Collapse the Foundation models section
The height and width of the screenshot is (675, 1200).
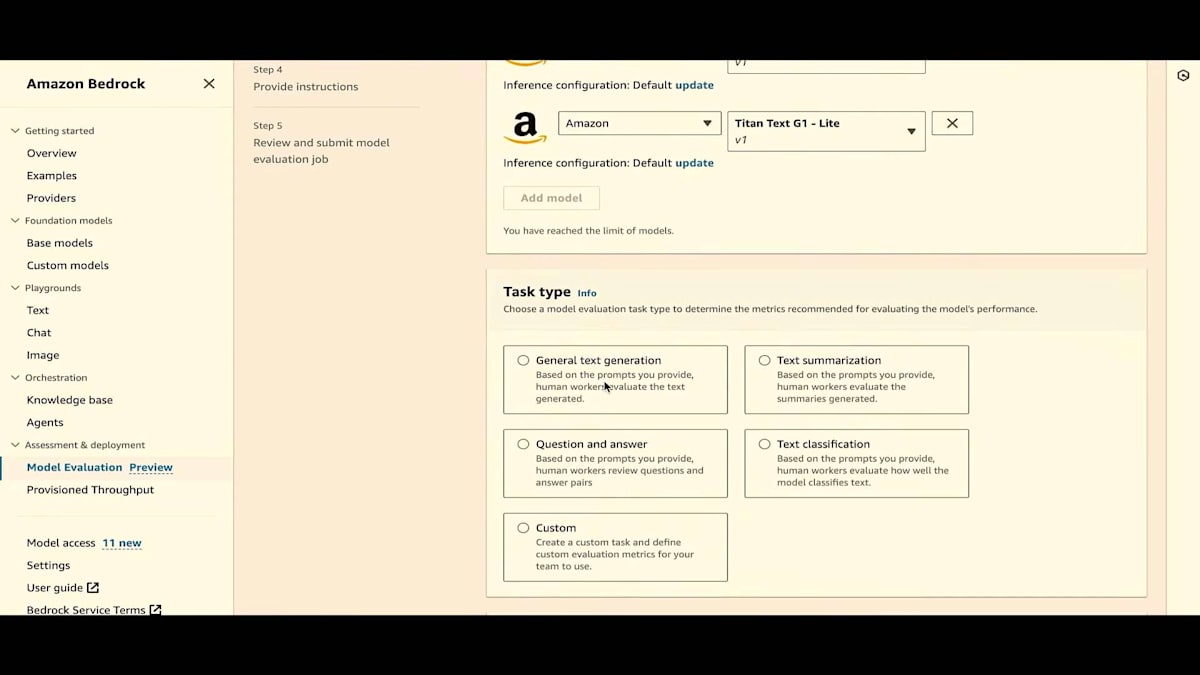(x=15, y=221)
